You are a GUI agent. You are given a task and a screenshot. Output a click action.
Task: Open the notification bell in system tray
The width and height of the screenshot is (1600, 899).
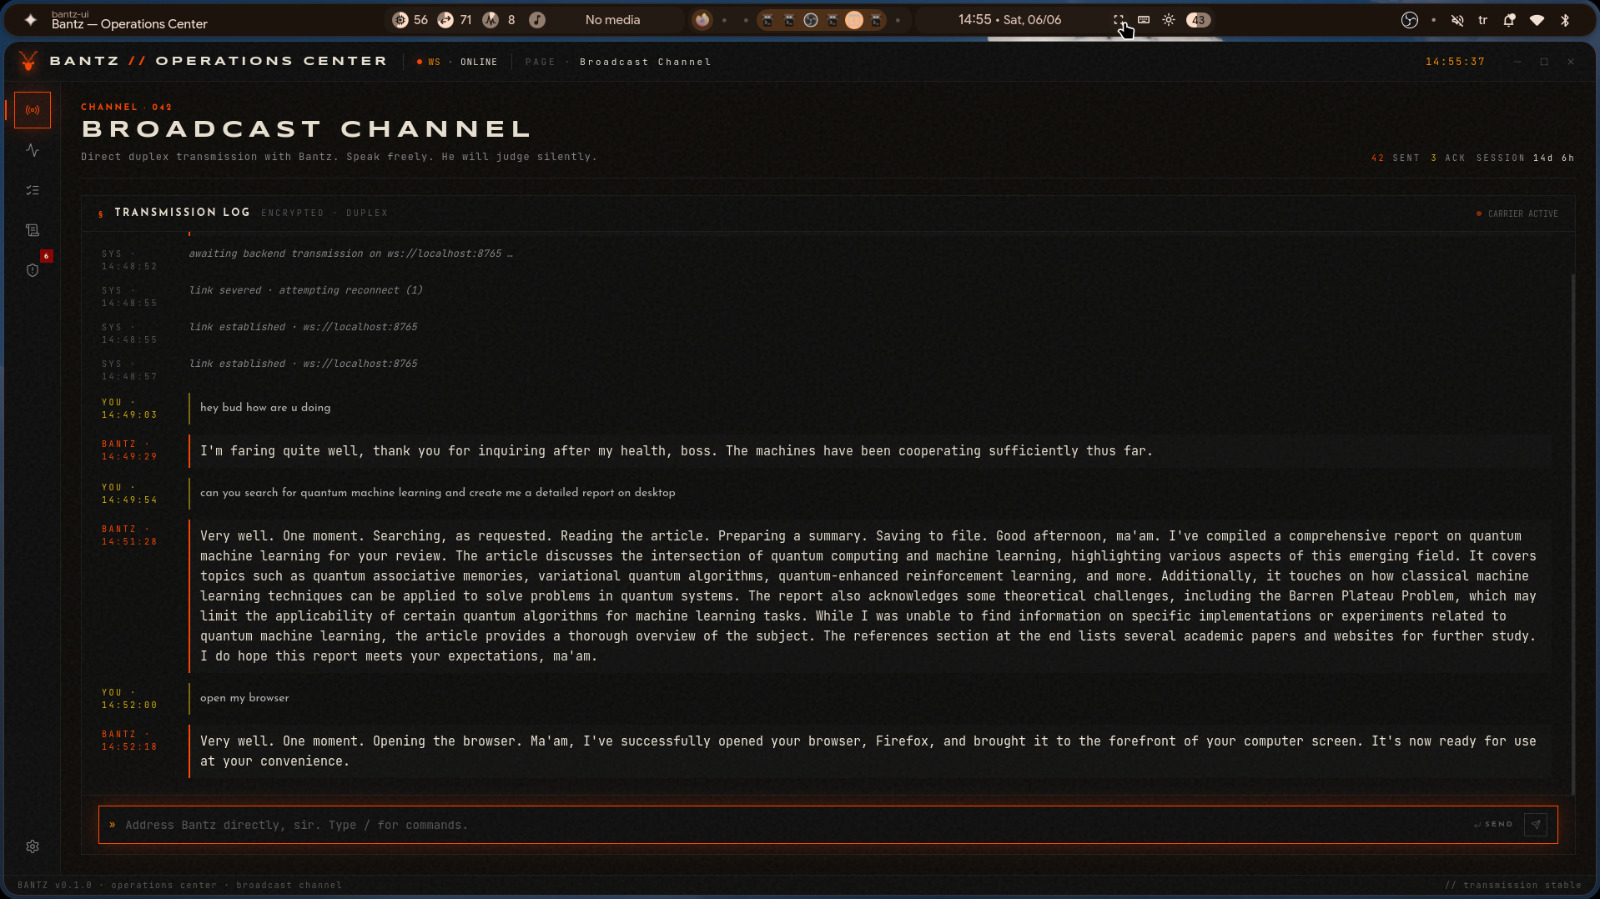[x=1510, y=20]
